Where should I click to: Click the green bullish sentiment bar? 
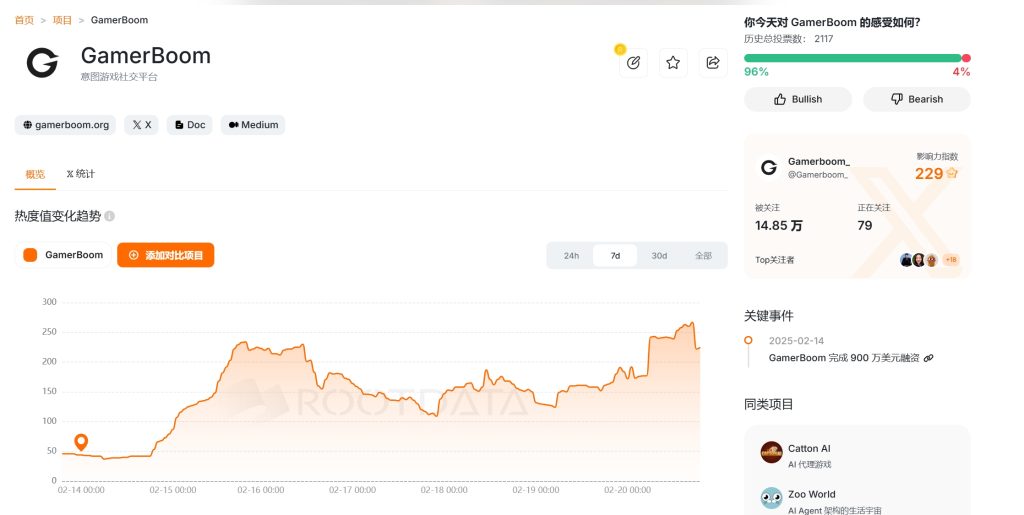[x=852, y=58]
